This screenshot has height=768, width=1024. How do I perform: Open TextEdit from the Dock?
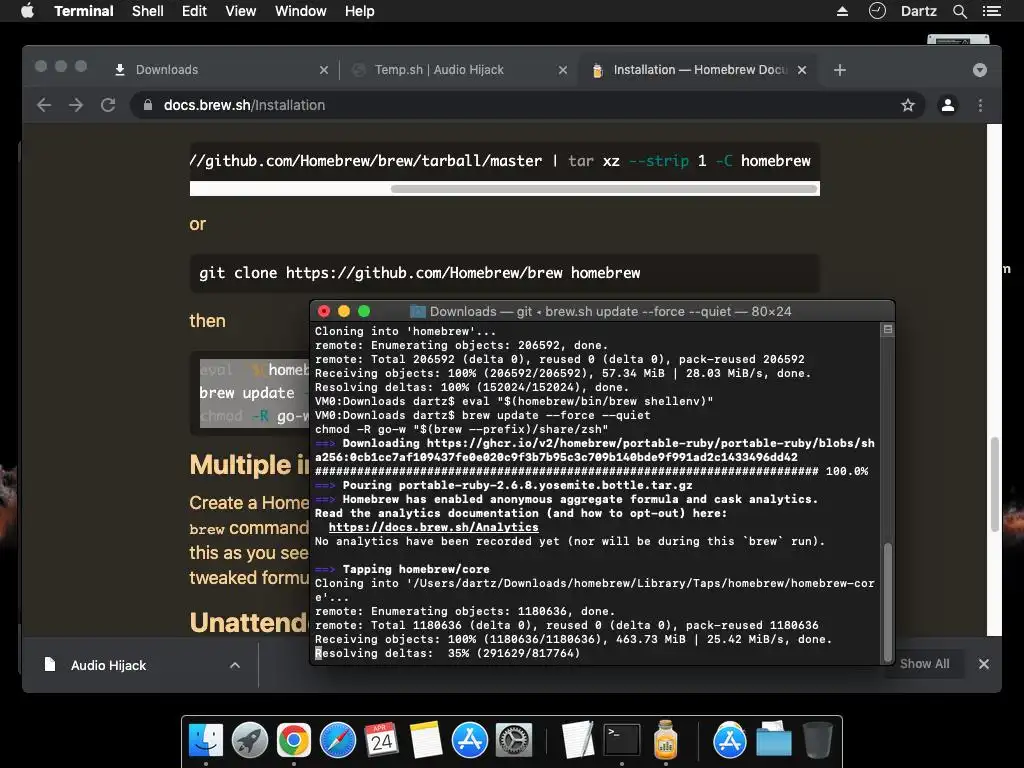577,740
